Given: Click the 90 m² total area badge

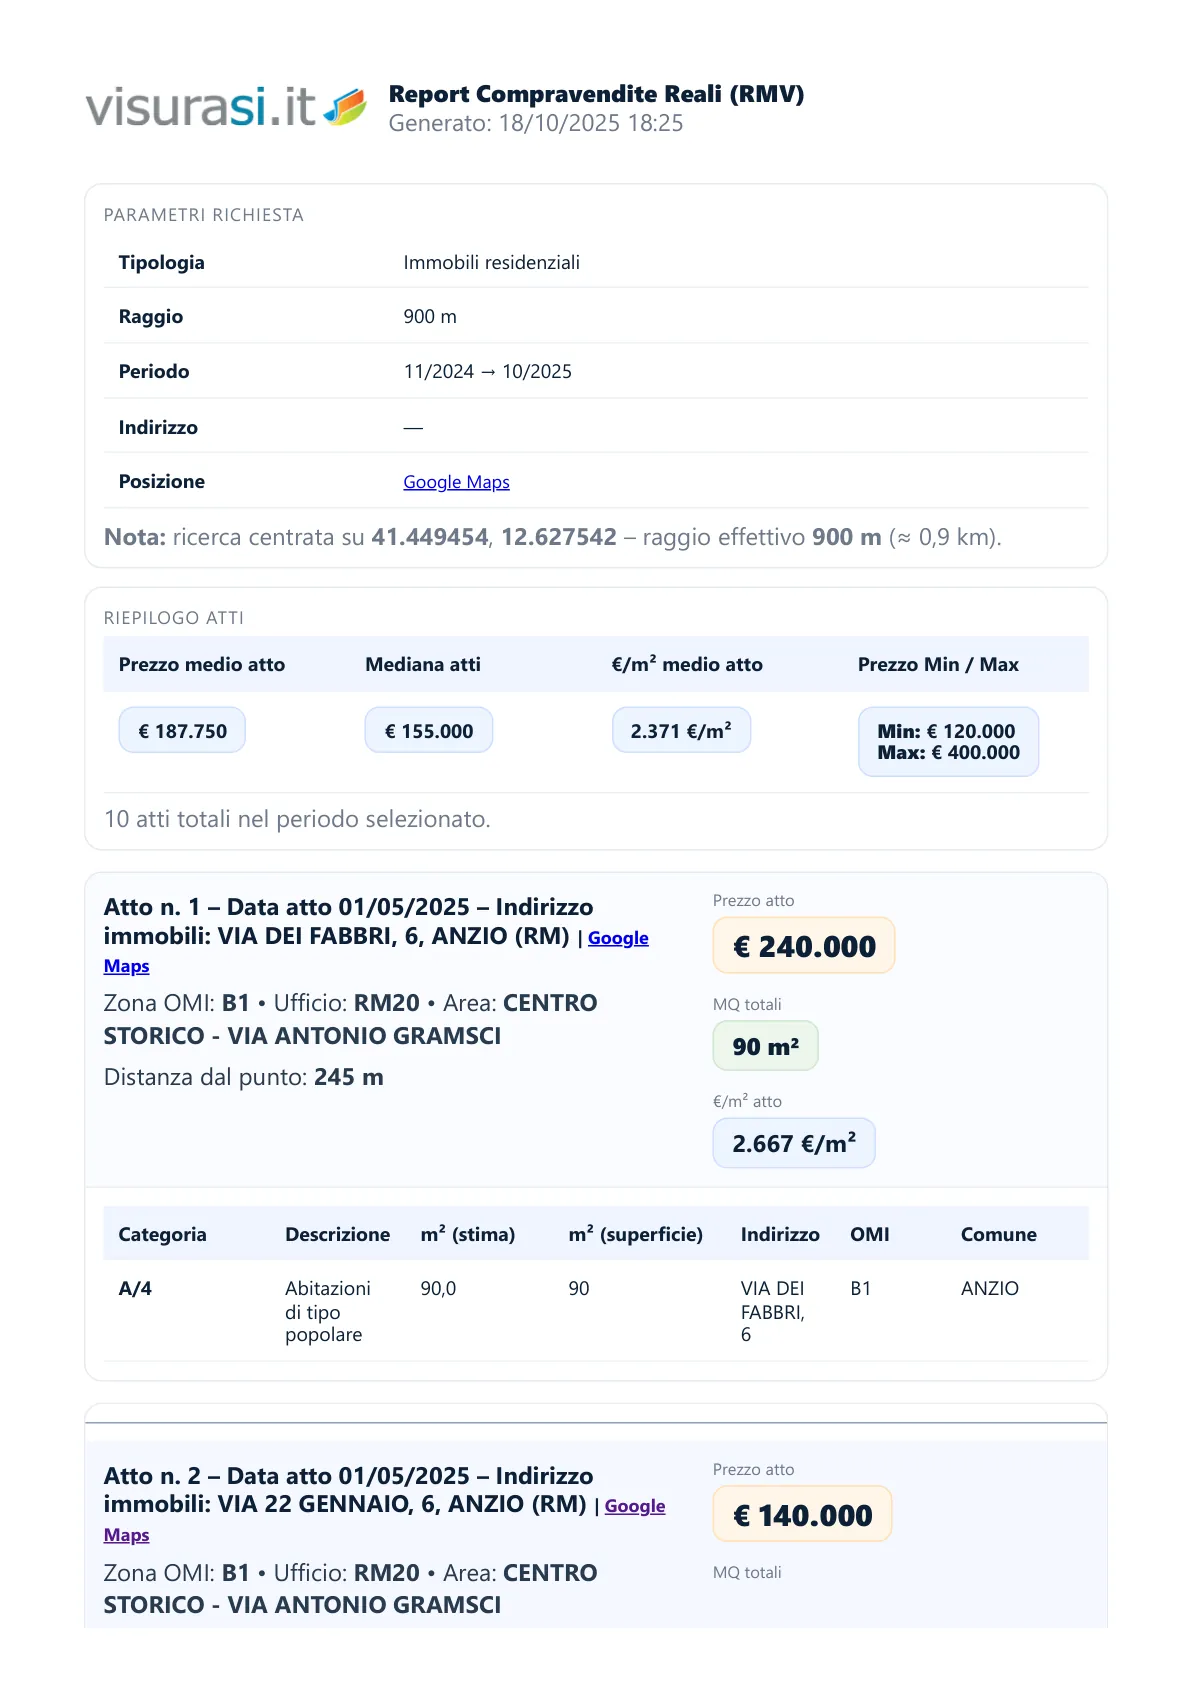Looking at the screenshot, I should [765, 1046].
